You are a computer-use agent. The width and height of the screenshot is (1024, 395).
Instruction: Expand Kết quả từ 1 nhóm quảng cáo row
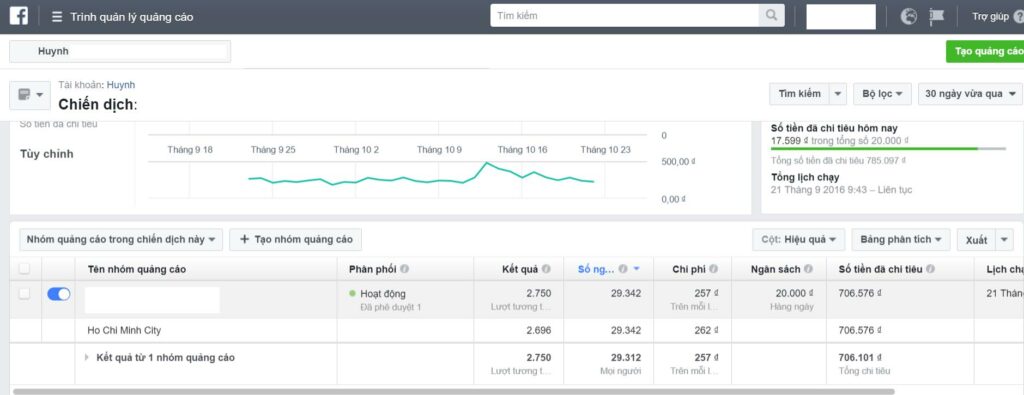(87, 358)
